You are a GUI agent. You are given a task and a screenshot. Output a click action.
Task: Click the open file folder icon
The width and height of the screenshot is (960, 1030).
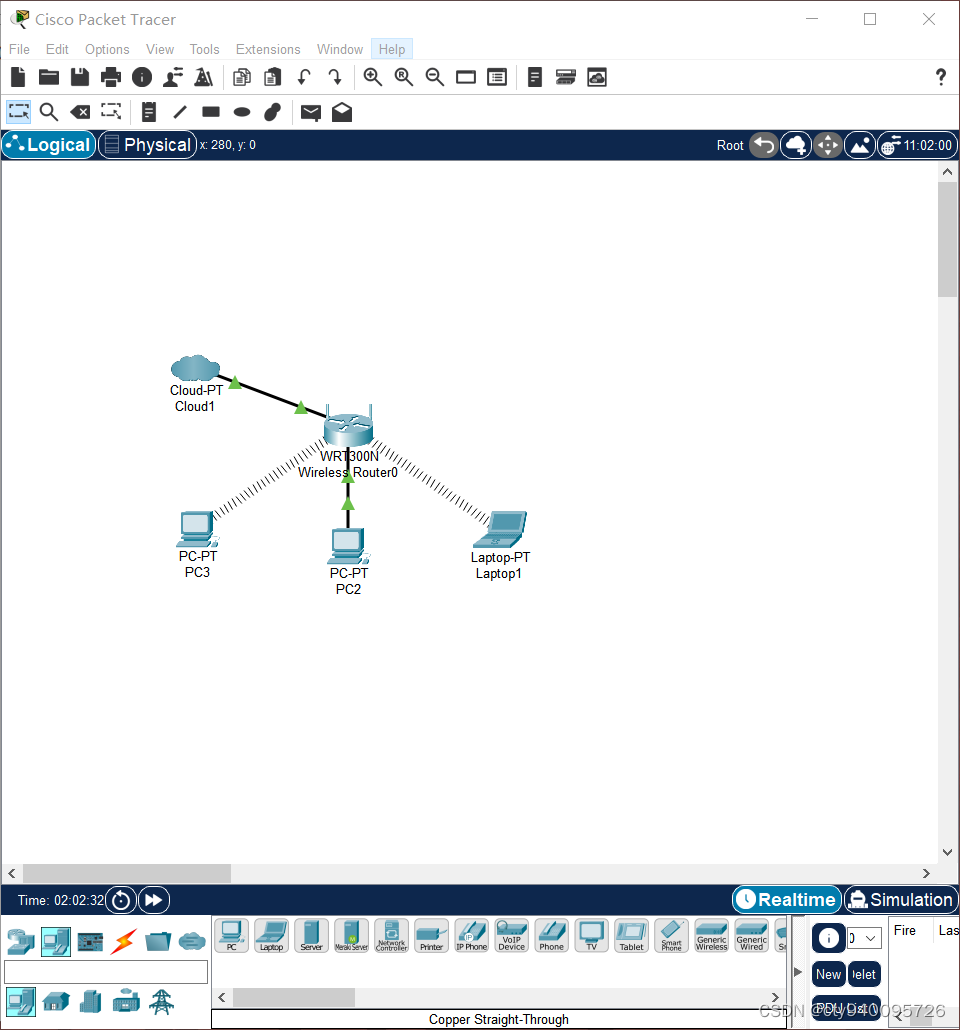point(49,78)
